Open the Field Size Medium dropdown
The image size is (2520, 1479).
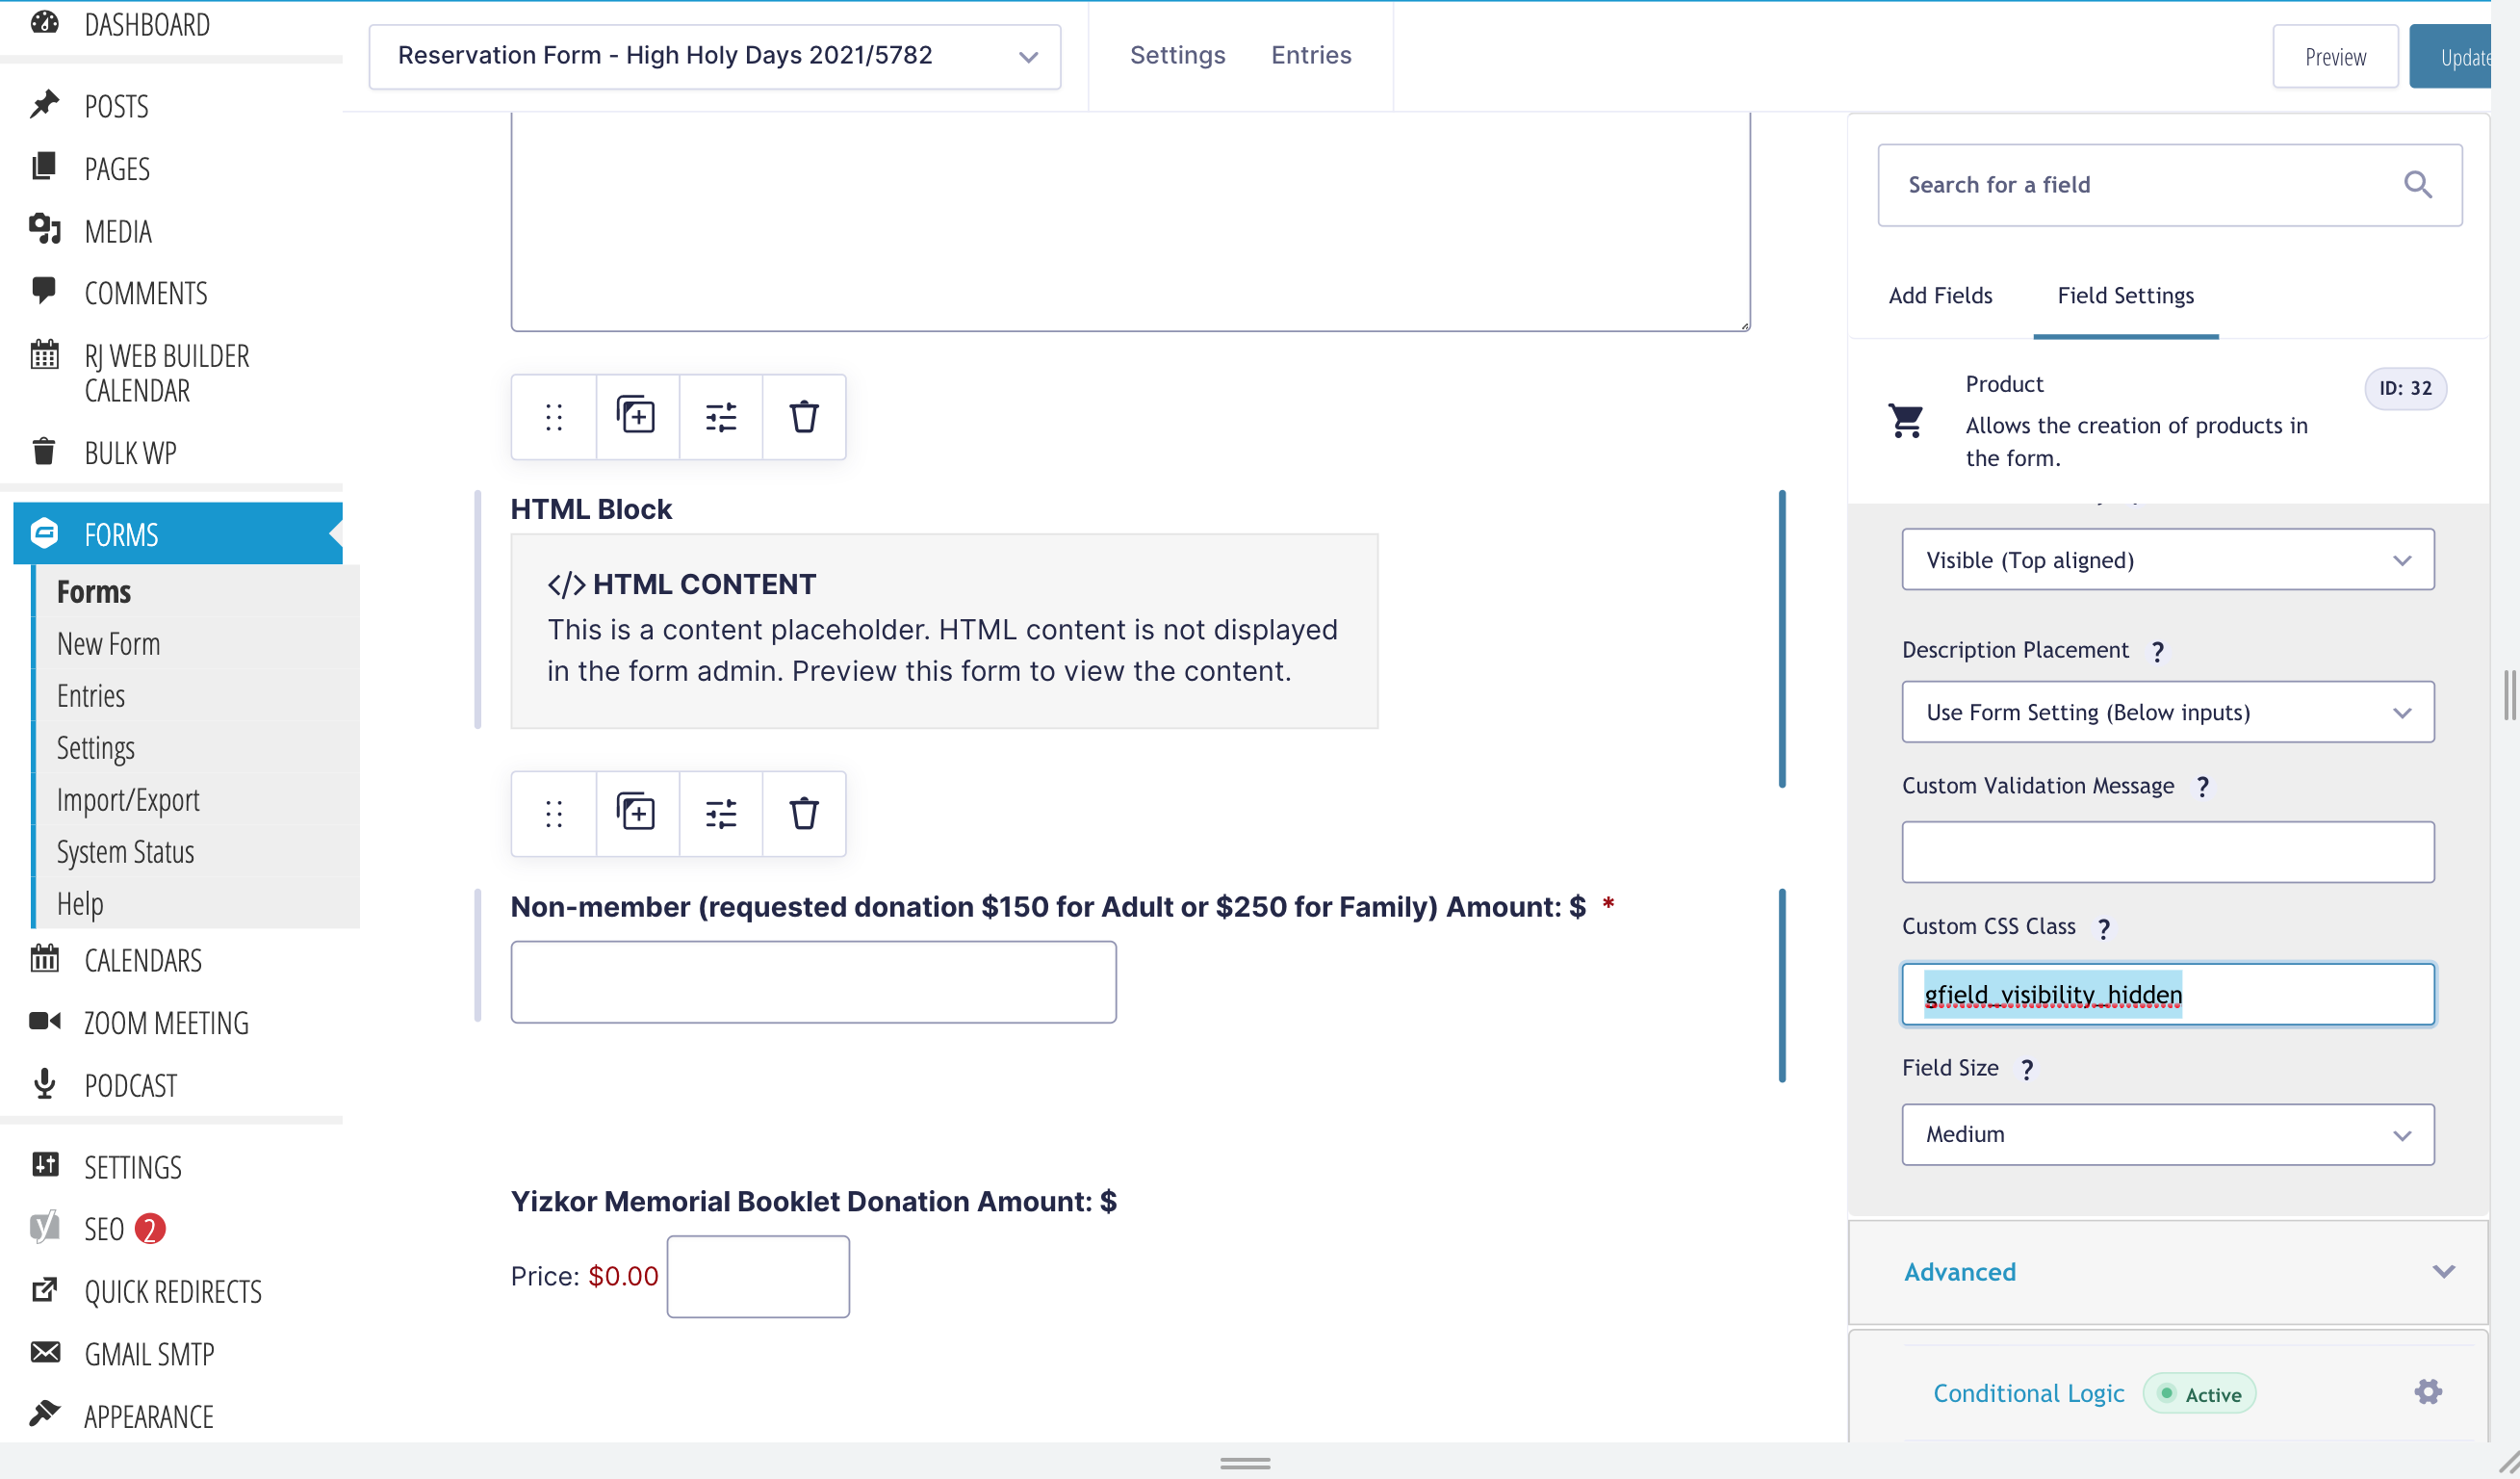coord(2167,1134)
